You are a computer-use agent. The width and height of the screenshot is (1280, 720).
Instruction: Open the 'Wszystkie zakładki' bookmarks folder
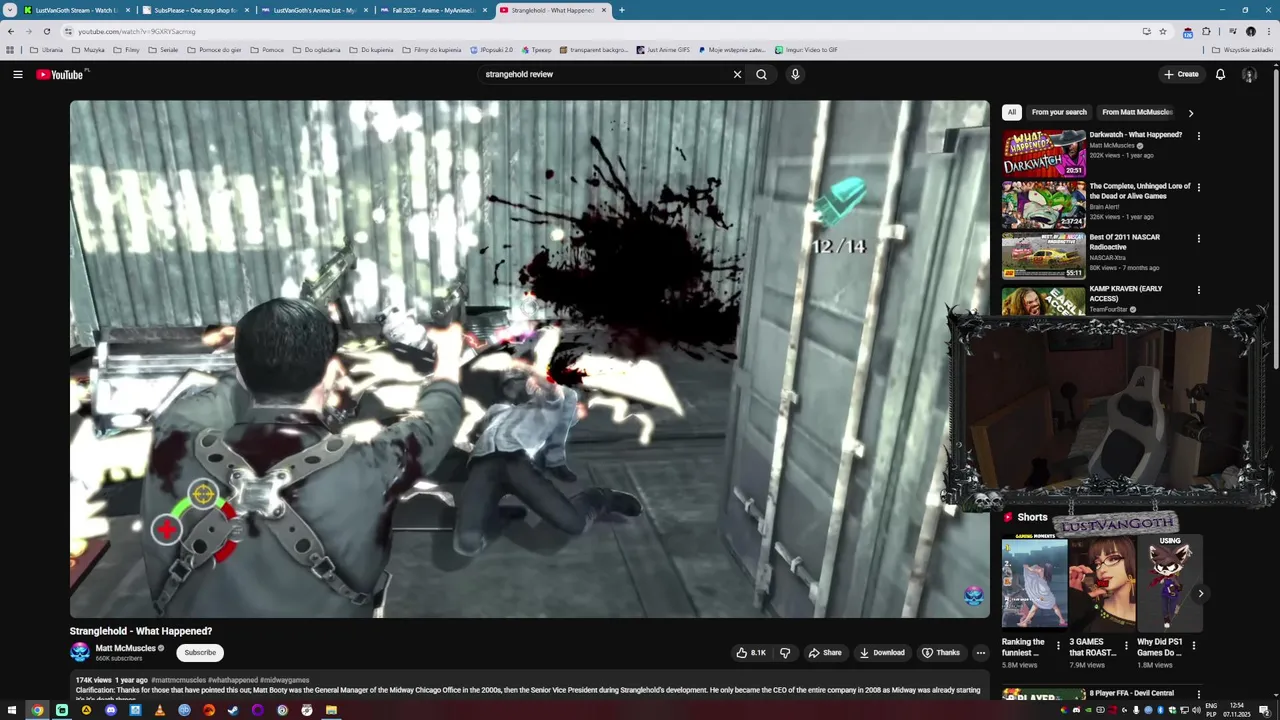click(1242, 49)
